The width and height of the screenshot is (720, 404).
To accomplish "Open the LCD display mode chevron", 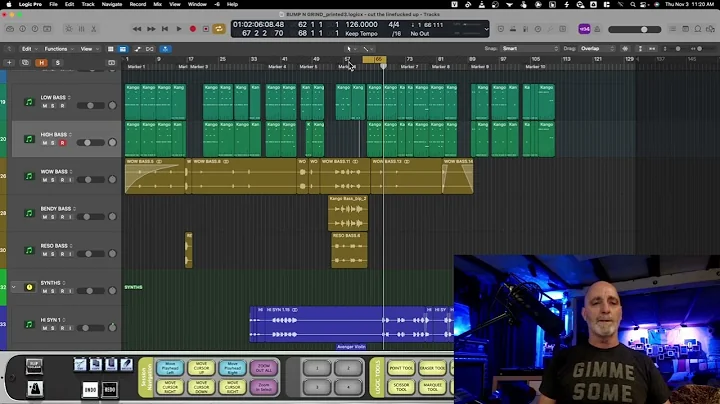I will tap(486, 29).
